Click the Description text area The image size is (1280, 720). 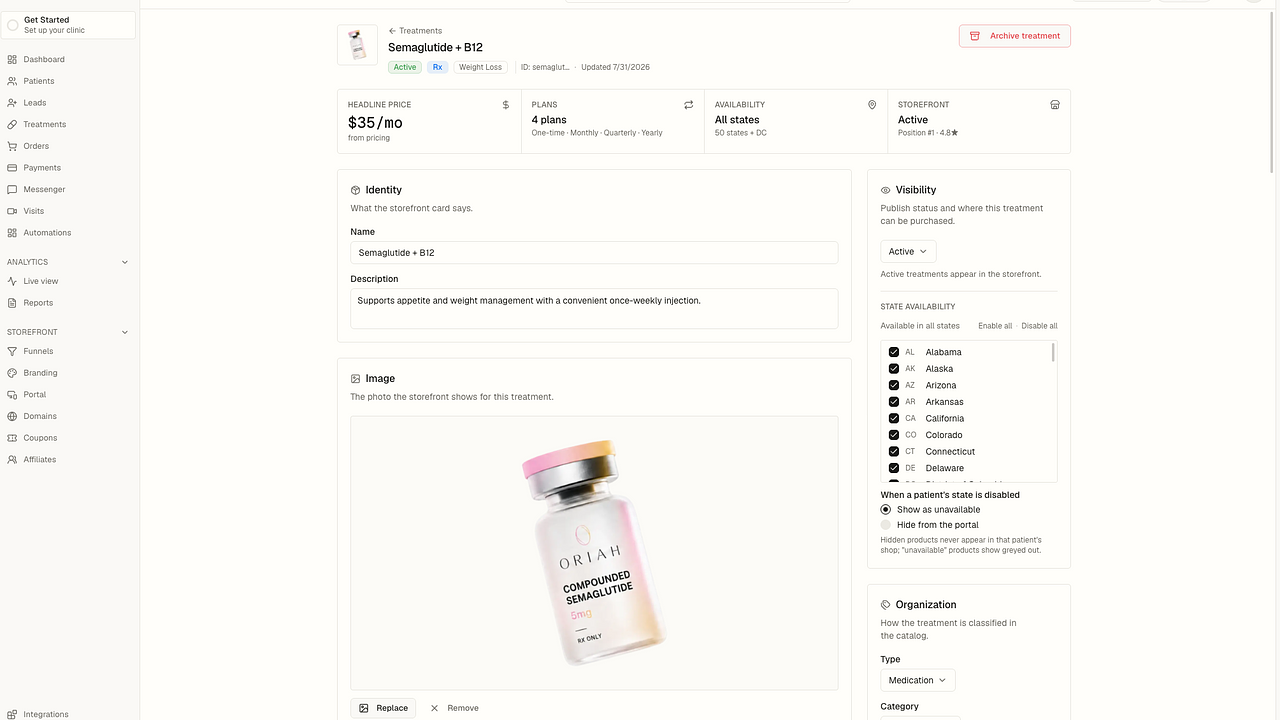(x=594, y=309)
